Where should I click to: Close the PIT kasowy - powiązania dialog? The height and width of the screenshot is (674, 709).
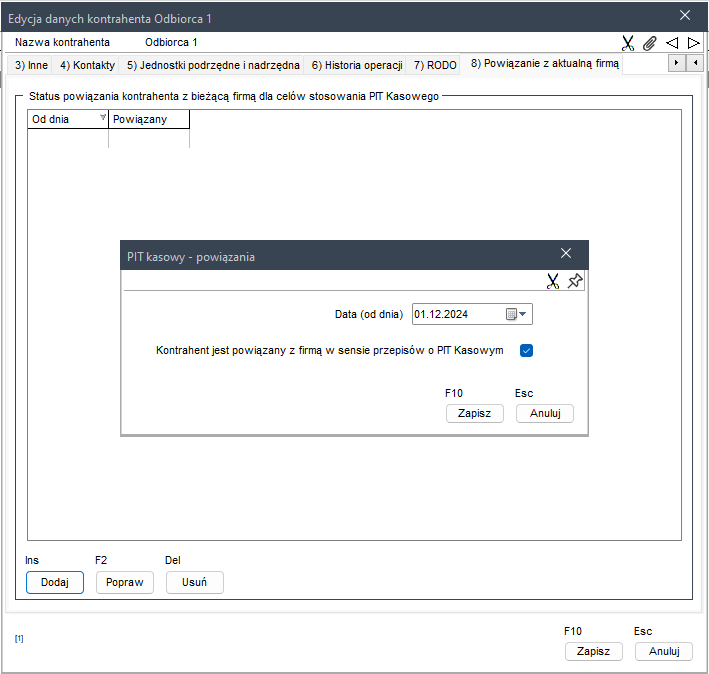pyautogui.click(x=566, y=253)
